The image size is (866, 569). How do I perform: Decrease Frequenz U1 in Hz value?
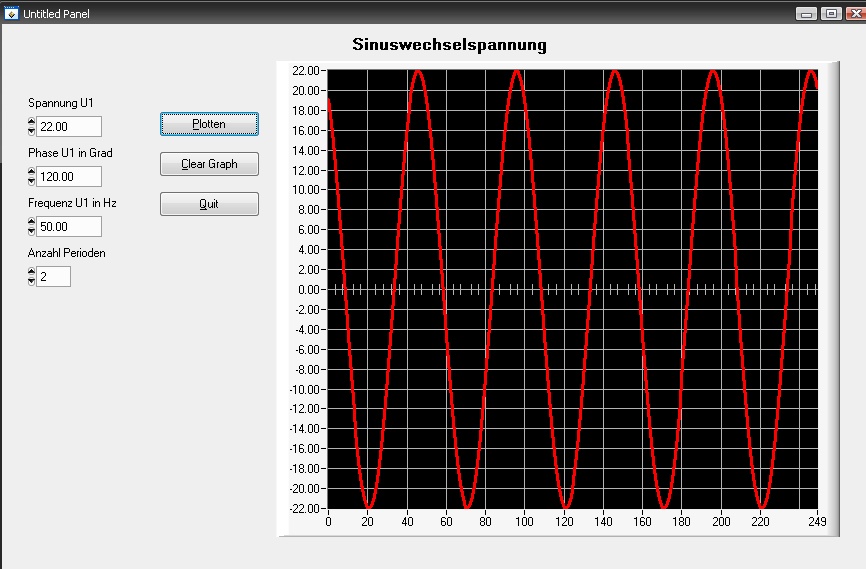(x=31, y=231)
